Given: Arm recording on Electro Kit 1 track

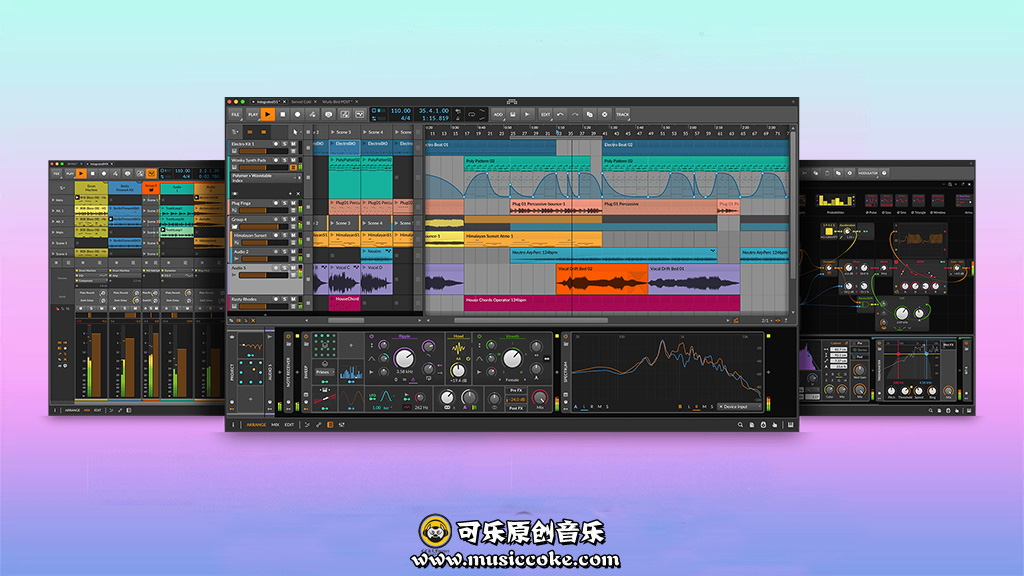Looking at the screenshot, I should (276, 144).
